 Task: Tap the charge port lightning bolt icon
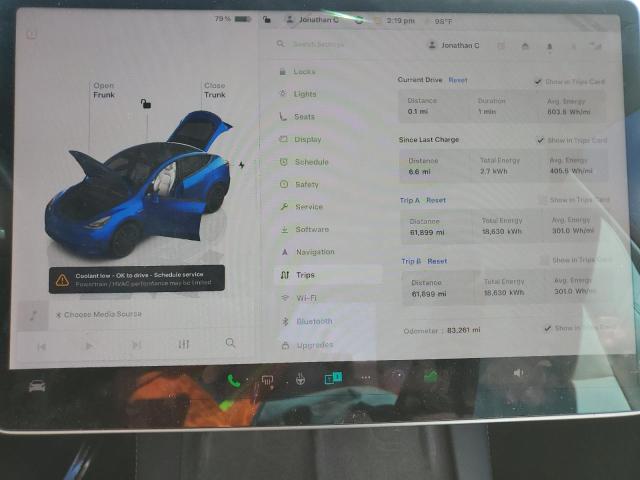(x=240, y=165)
